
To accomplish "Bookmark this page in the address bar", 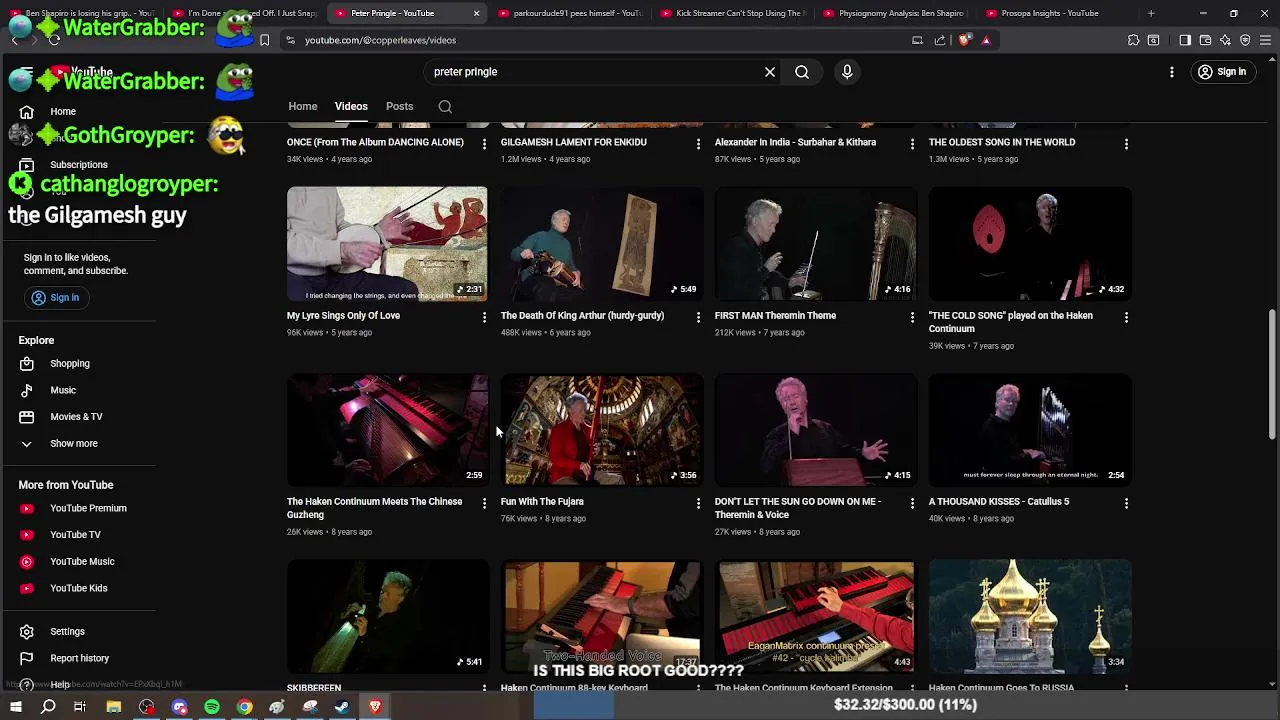I will coord(264,40).
